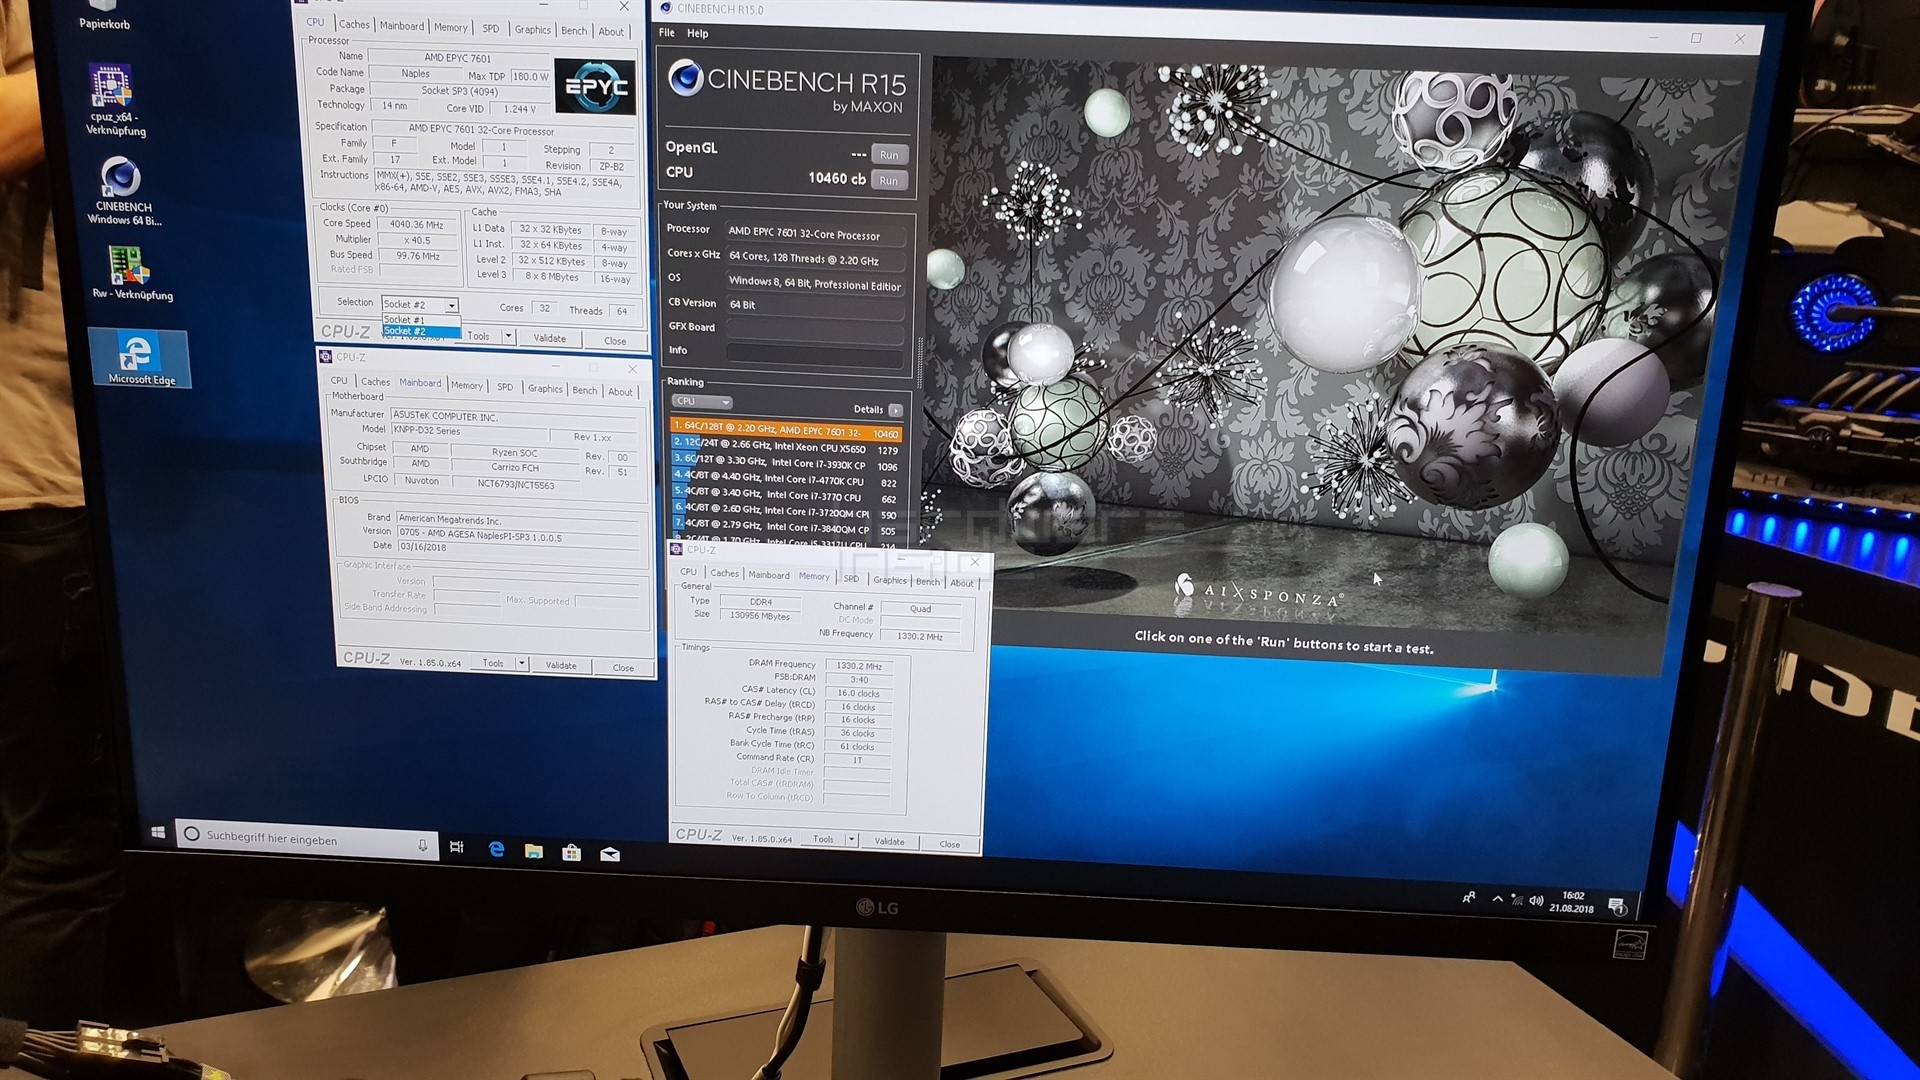Choose Socket #1 from the selection list
1920x1080 pixels.
(421, 320)
